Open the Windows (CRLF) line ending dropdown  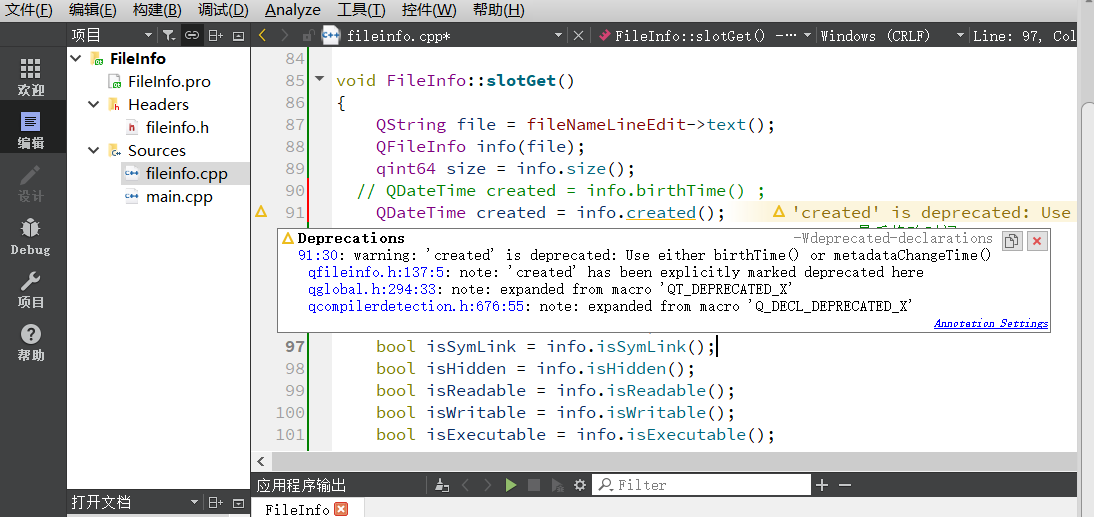[961, 35]
